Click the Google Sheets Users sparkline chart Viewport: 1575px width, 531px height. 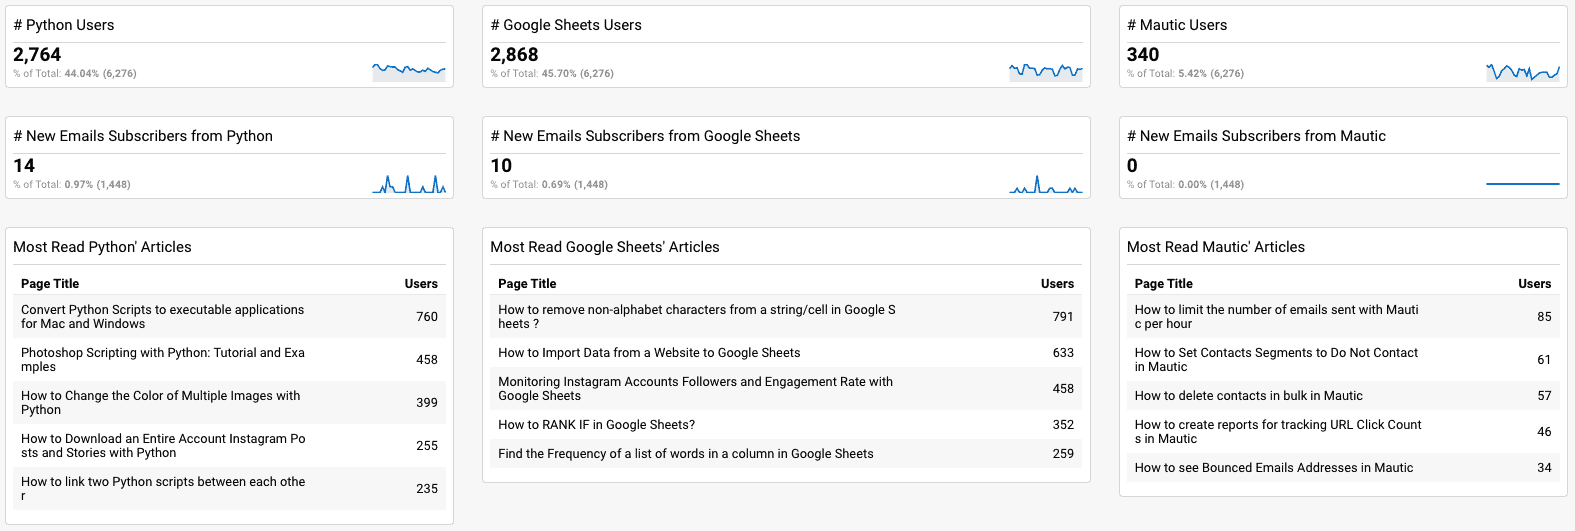click(x=1046, y=71)
